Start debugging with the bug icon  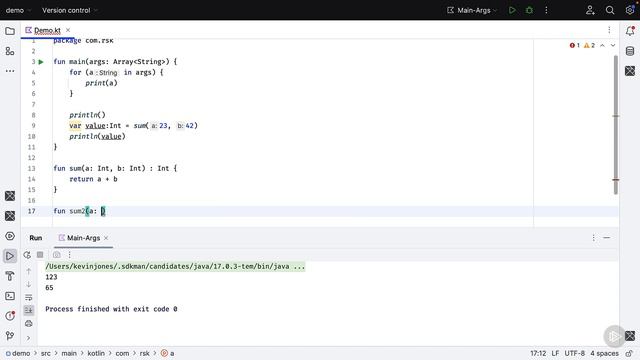pos(529,10)
